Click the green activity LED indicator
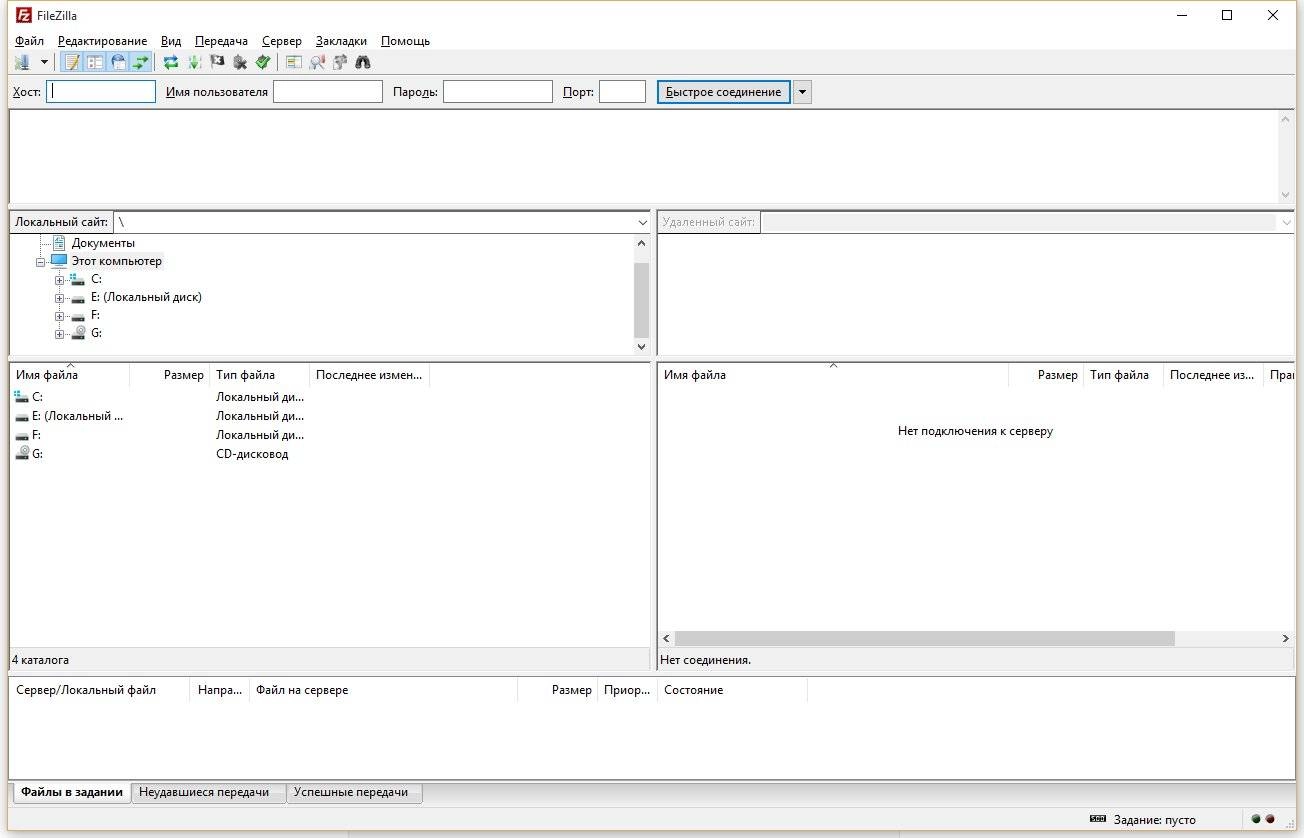Screen dimensions: 1304x838 [x=1255, y=819]
